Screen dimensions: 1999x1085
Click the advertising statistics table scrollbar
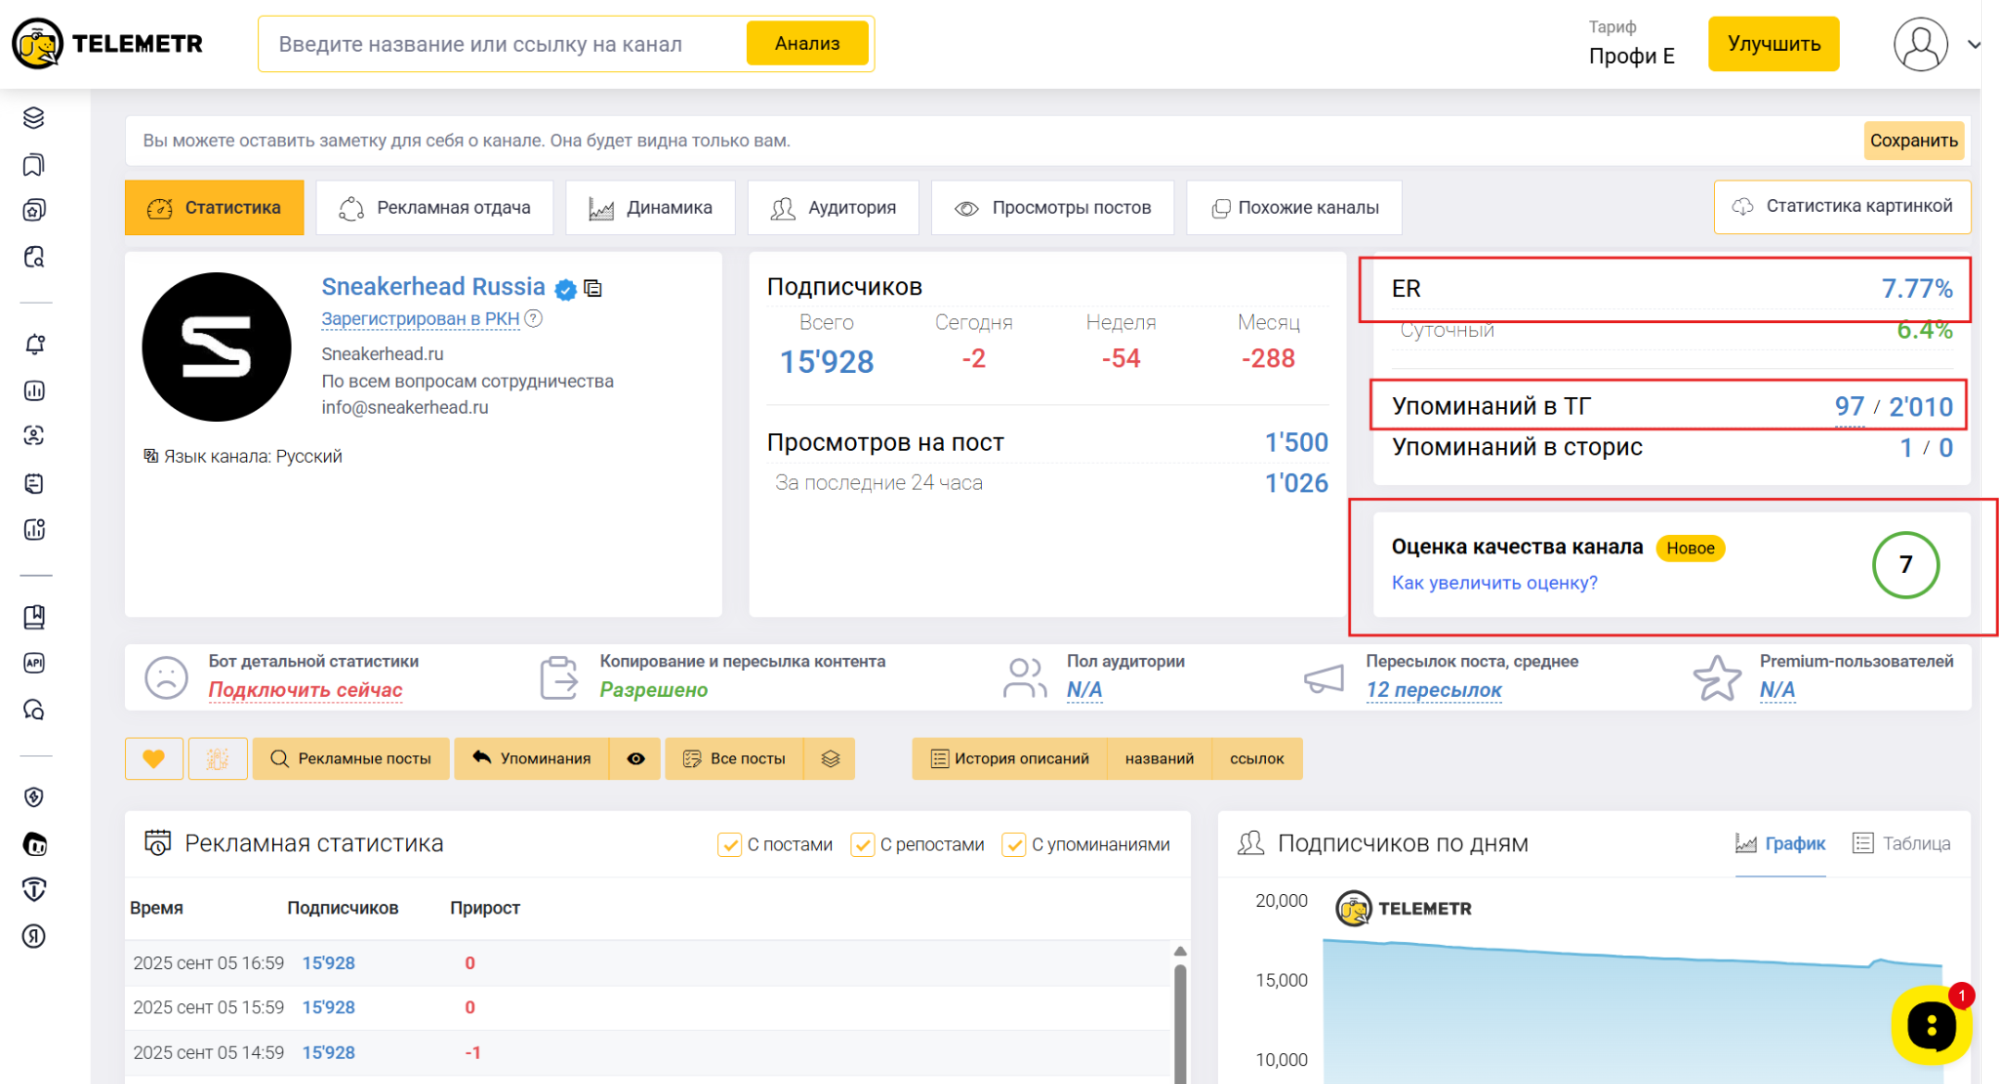tap(1180, 1020)
